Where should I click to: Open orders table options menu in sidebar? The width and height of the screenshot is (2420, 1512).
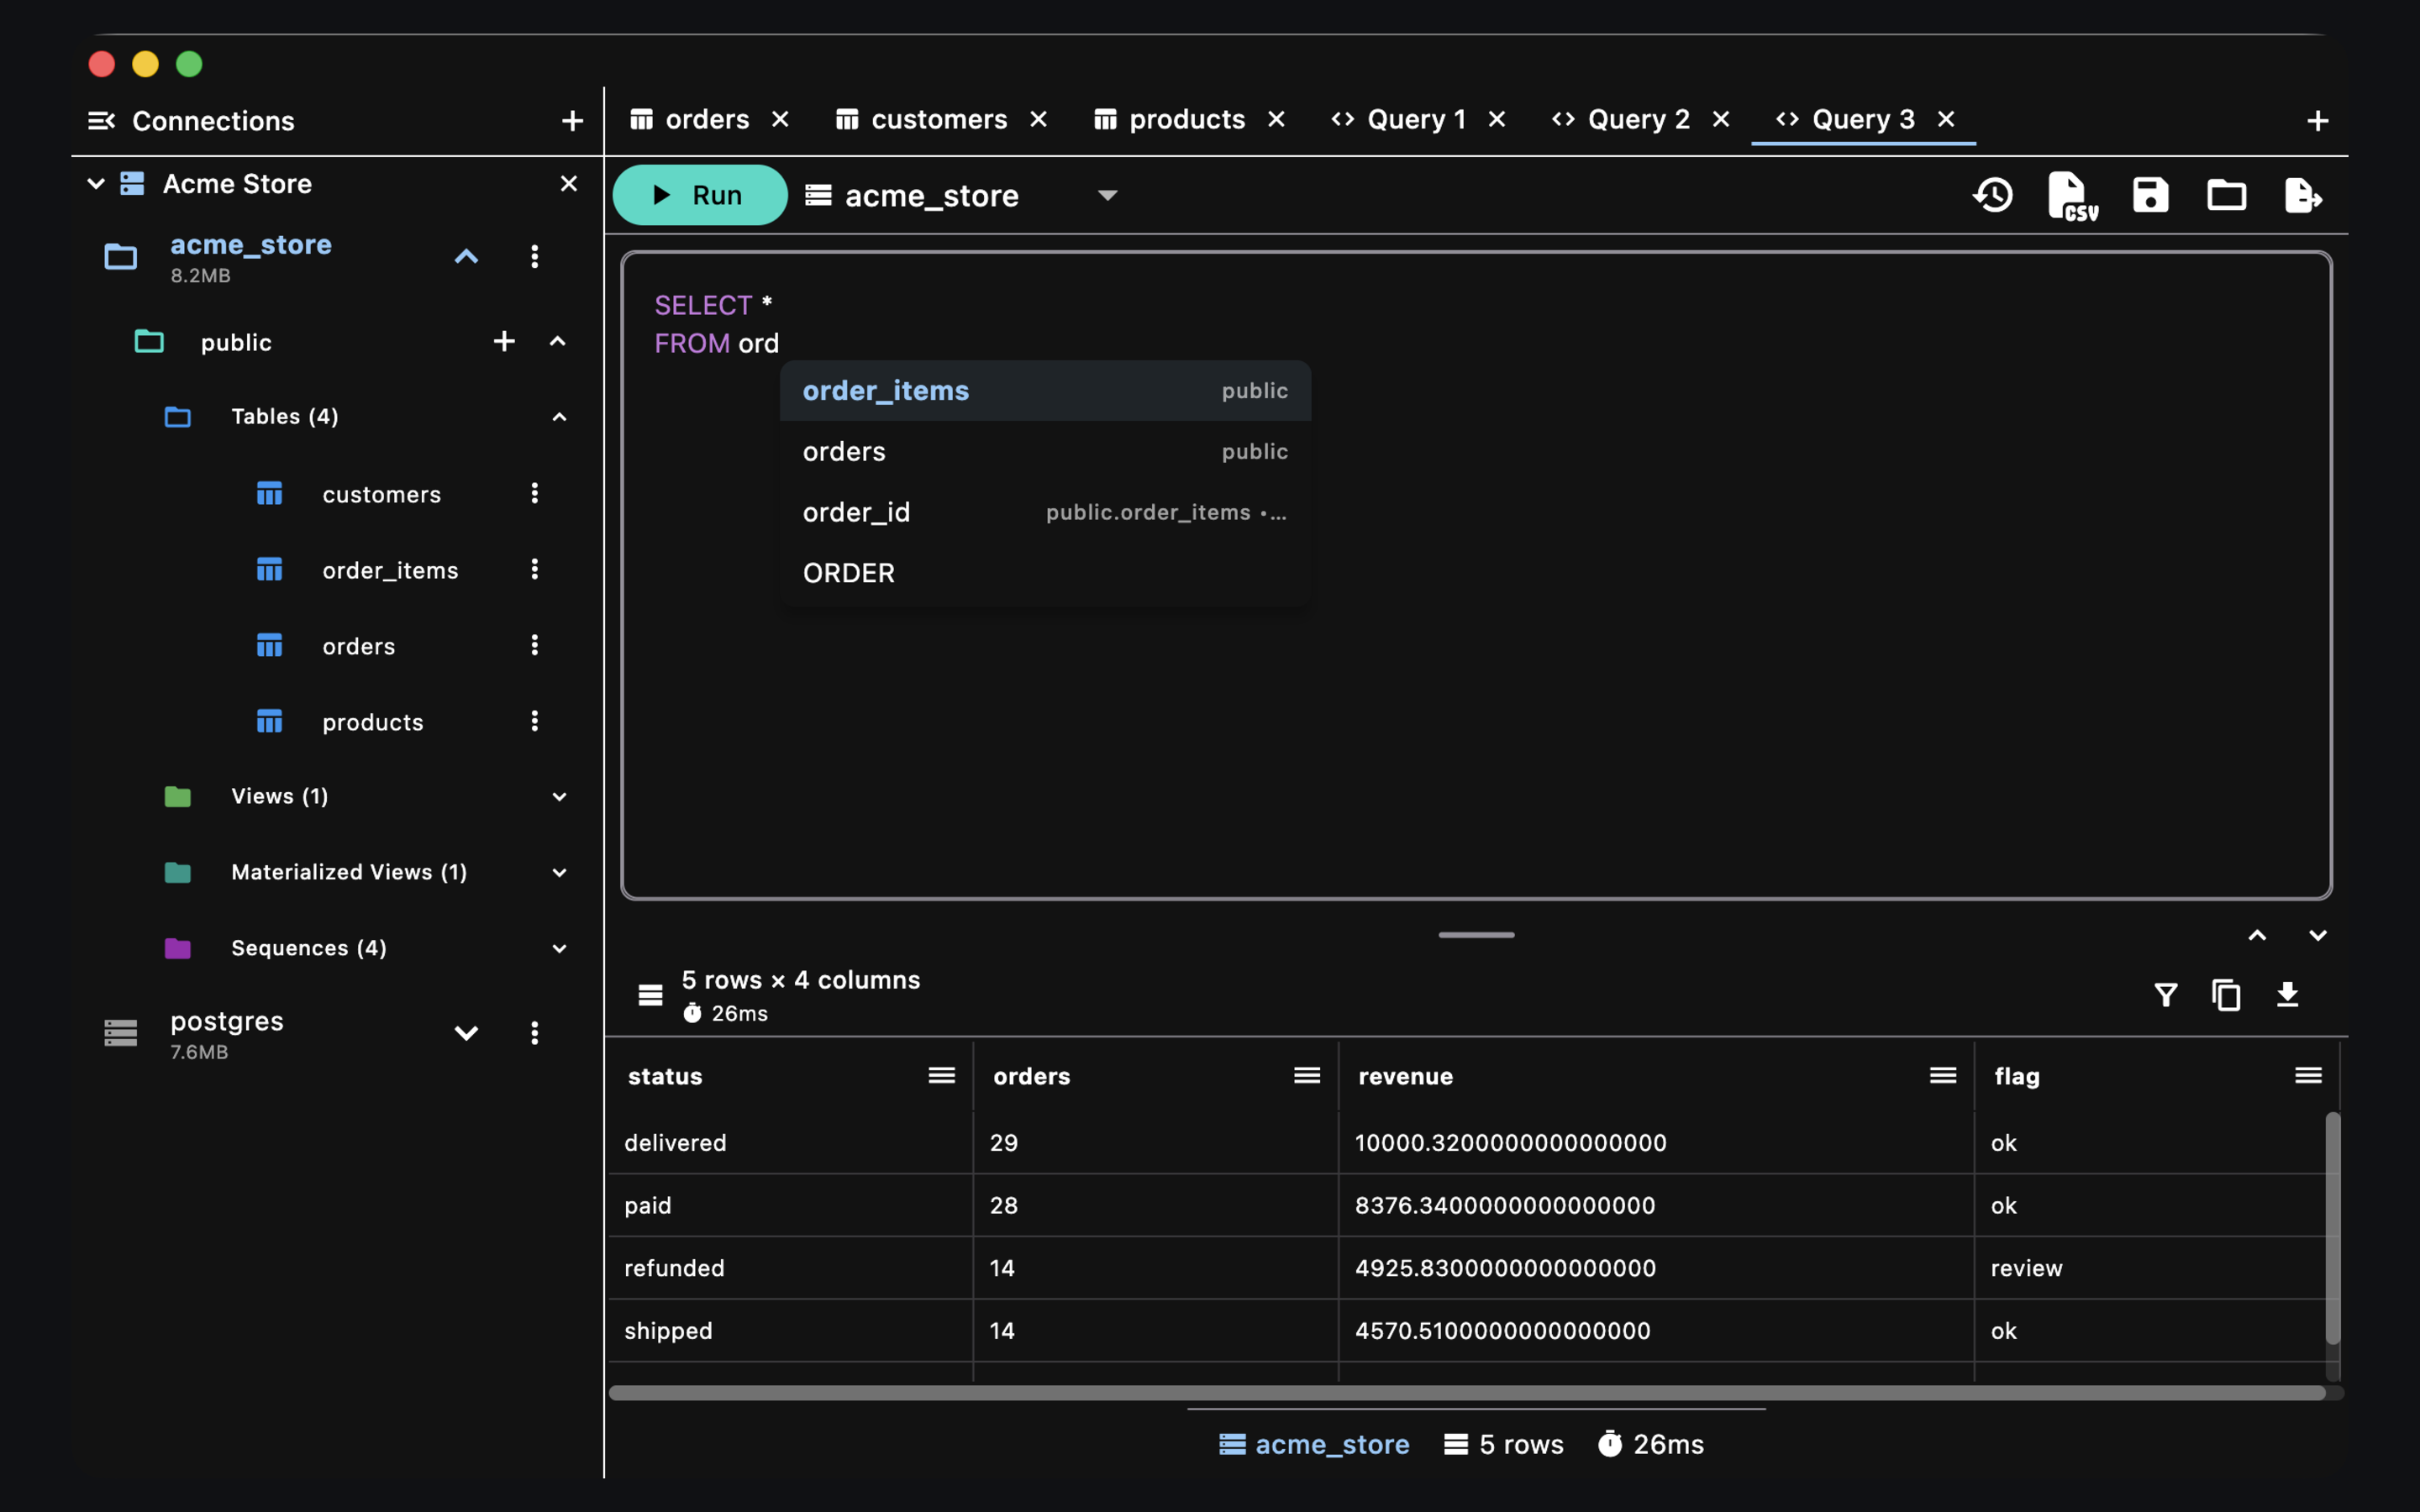coord(535,645)
